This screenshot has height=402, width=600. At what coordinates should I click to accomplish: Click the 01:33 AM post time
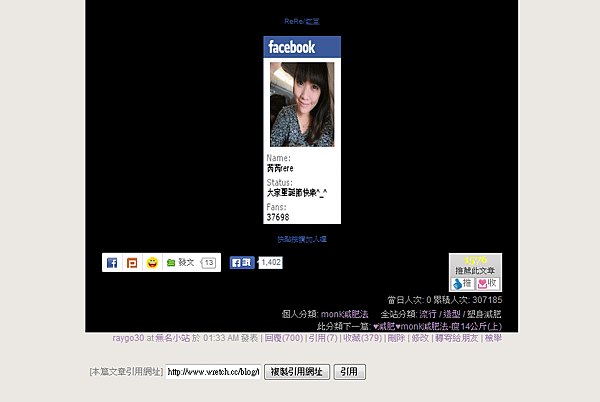click(221, 338)
